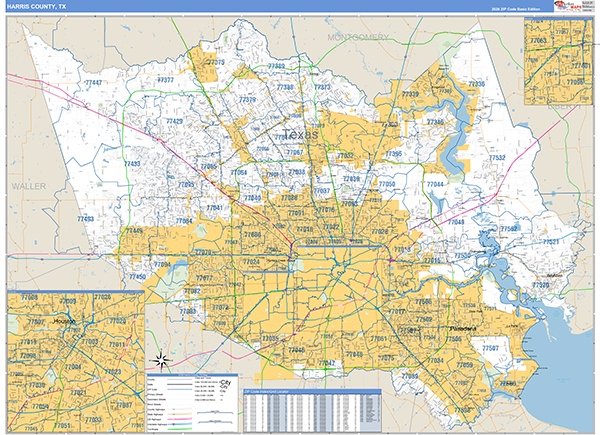Click ZIP code label 77017
The height and width of the screenshot is (435, 600).
tap(396, 311)
